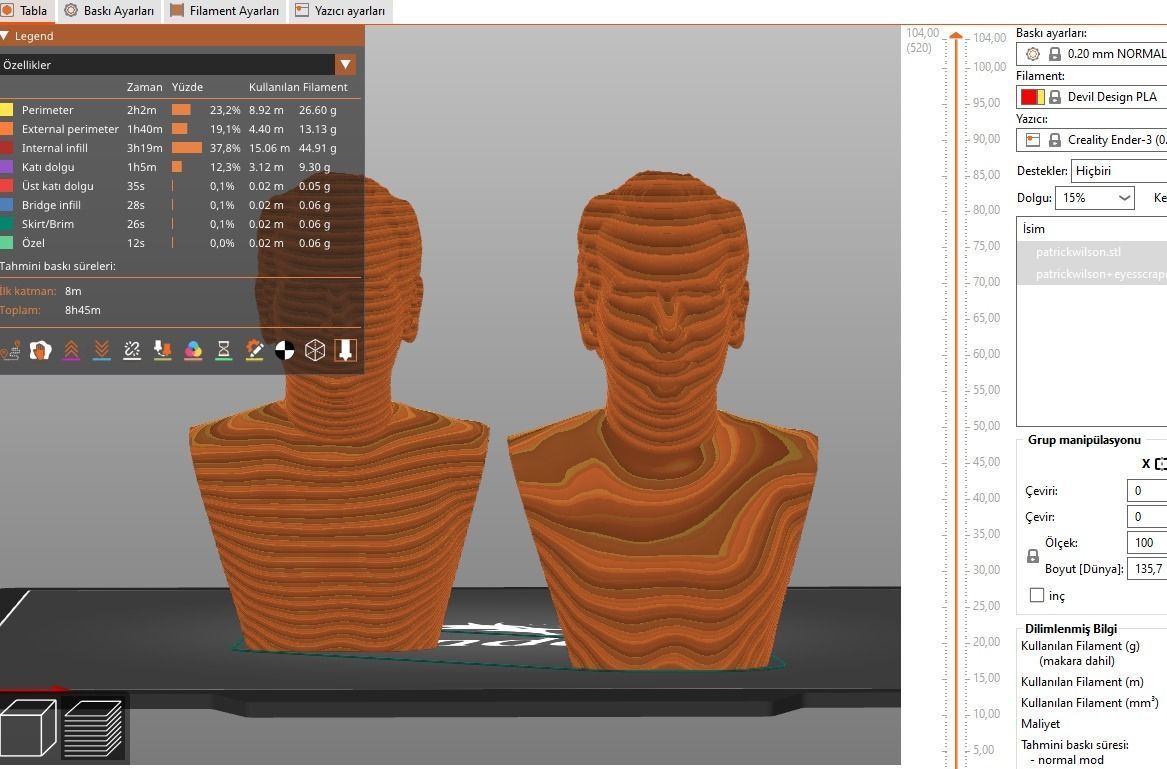Click gear icon in print settings preset
Image resolution: width=1167 pixels, height=769 pixels.
pyautogui.click(x=1032, y=54)
